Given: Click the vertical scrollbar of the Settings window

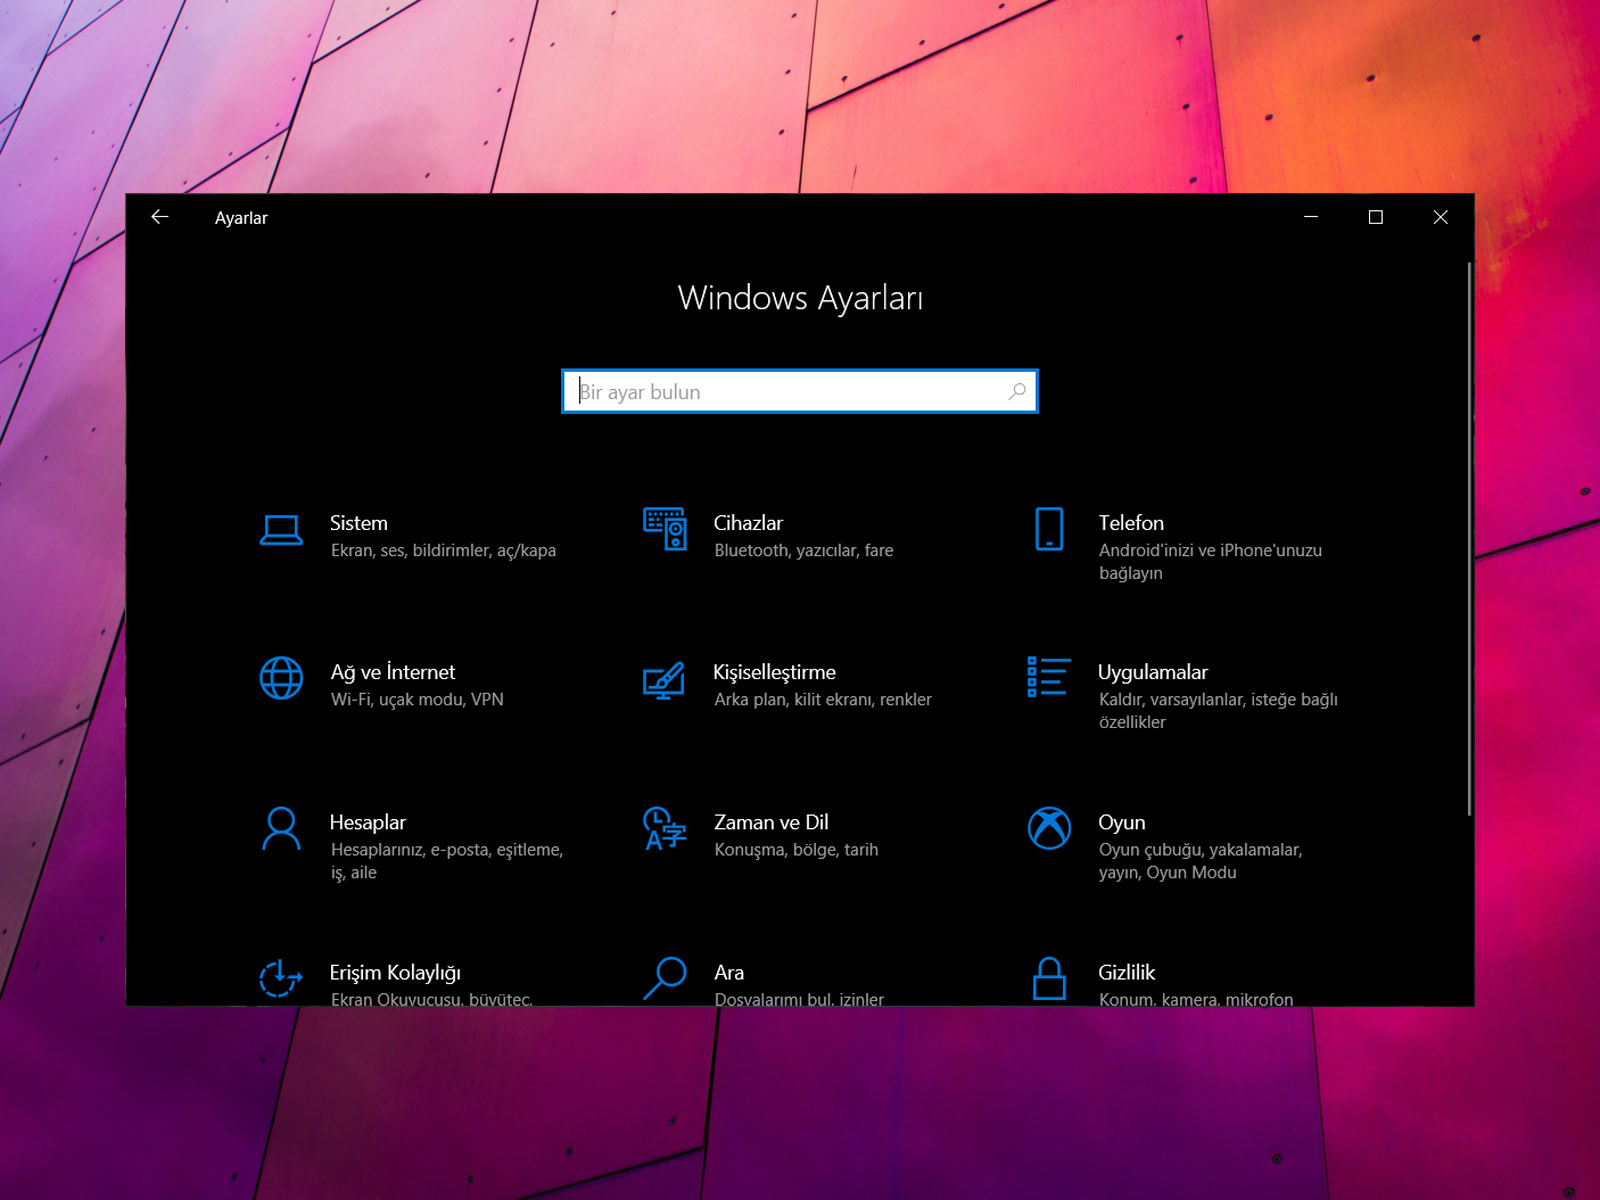Looking at the screenshot, I should tap(1469, 540).
